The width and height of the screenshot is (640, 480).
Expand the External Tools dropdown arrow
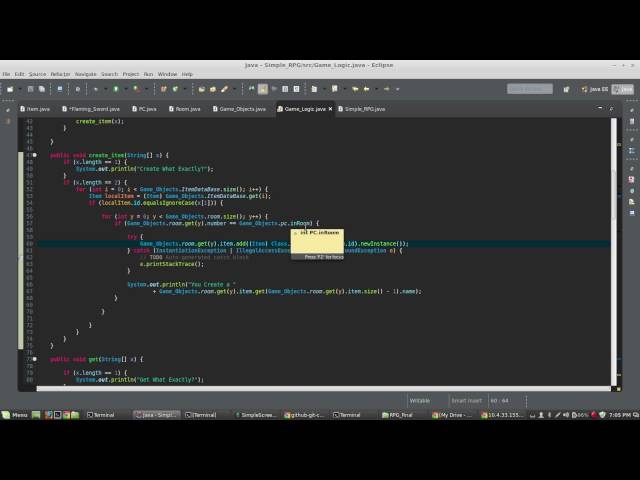tap(146, 89)
